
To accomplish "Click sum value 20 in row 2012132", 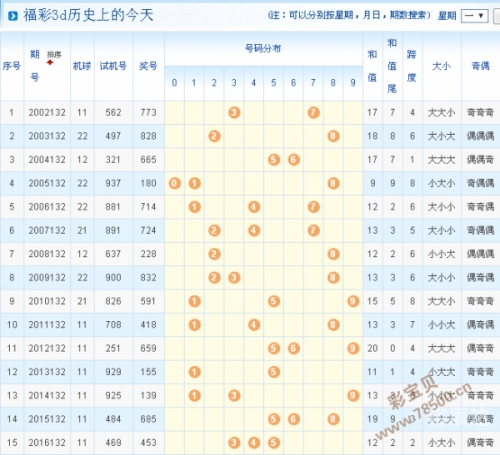I will (372, 348).
